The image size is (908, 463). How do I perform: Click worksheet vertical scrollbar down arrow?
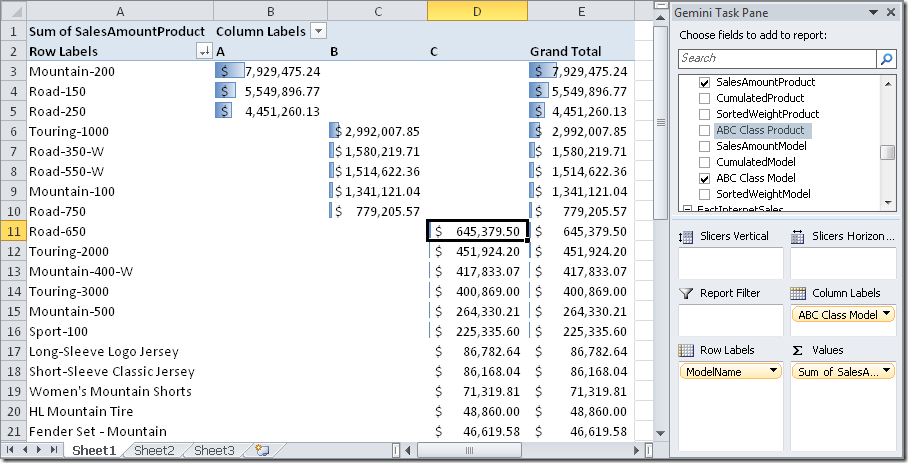click(x=660, y=433)
